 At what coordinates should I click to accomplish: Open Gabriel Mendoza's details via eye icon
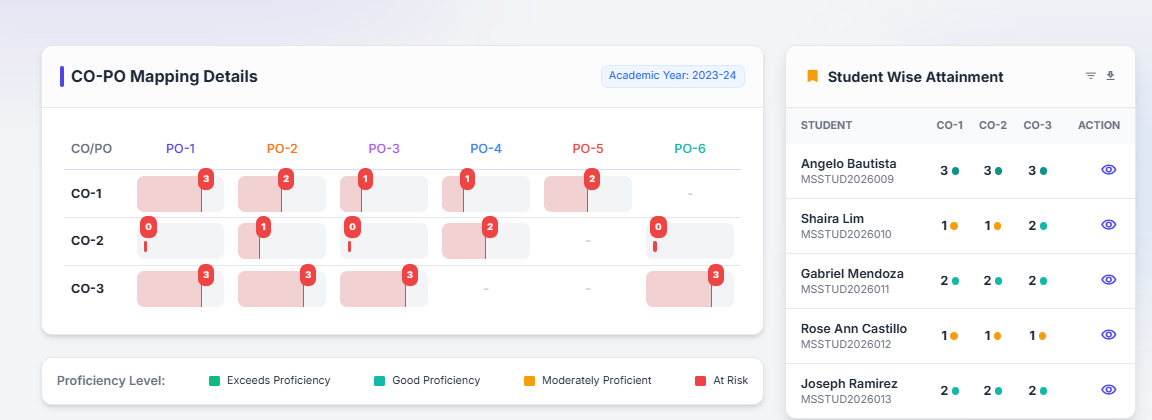point(1108,280)
